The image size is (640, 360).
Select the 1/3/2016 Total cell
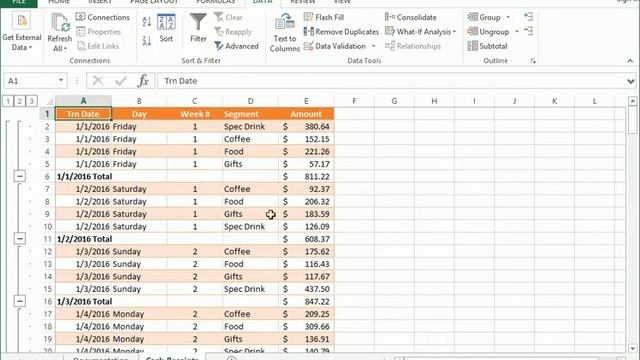coord(83,301)
